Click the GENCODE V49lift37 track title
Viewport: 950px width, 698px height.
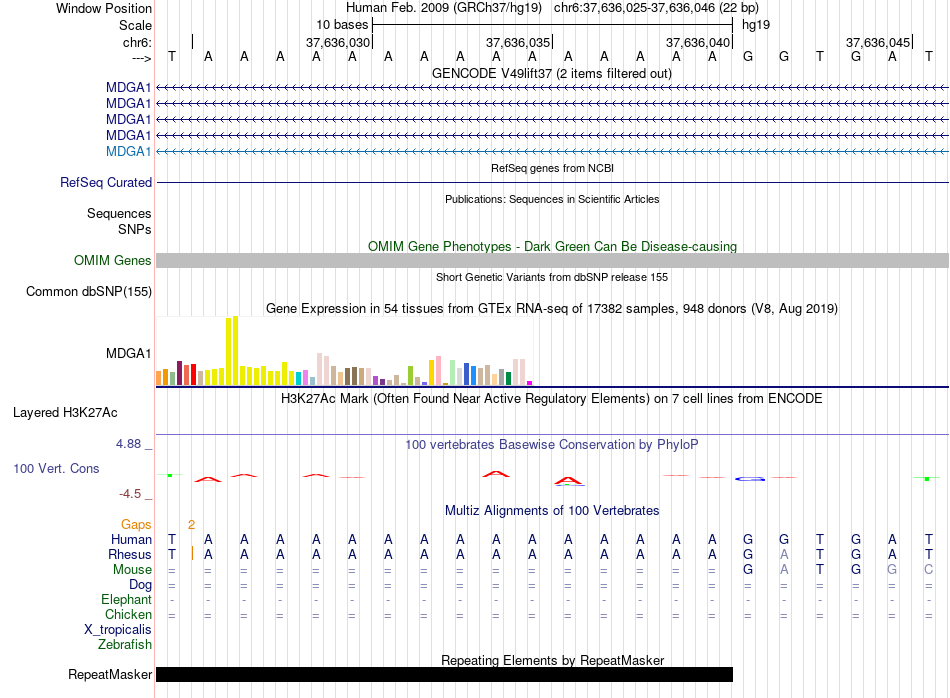[x=552, y=74]
